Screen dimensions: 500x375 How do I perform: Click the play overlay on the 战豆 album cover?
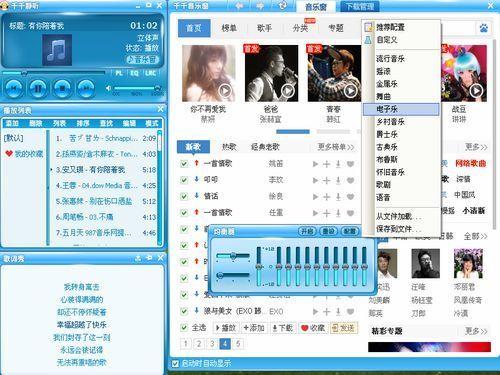[476, 90]
